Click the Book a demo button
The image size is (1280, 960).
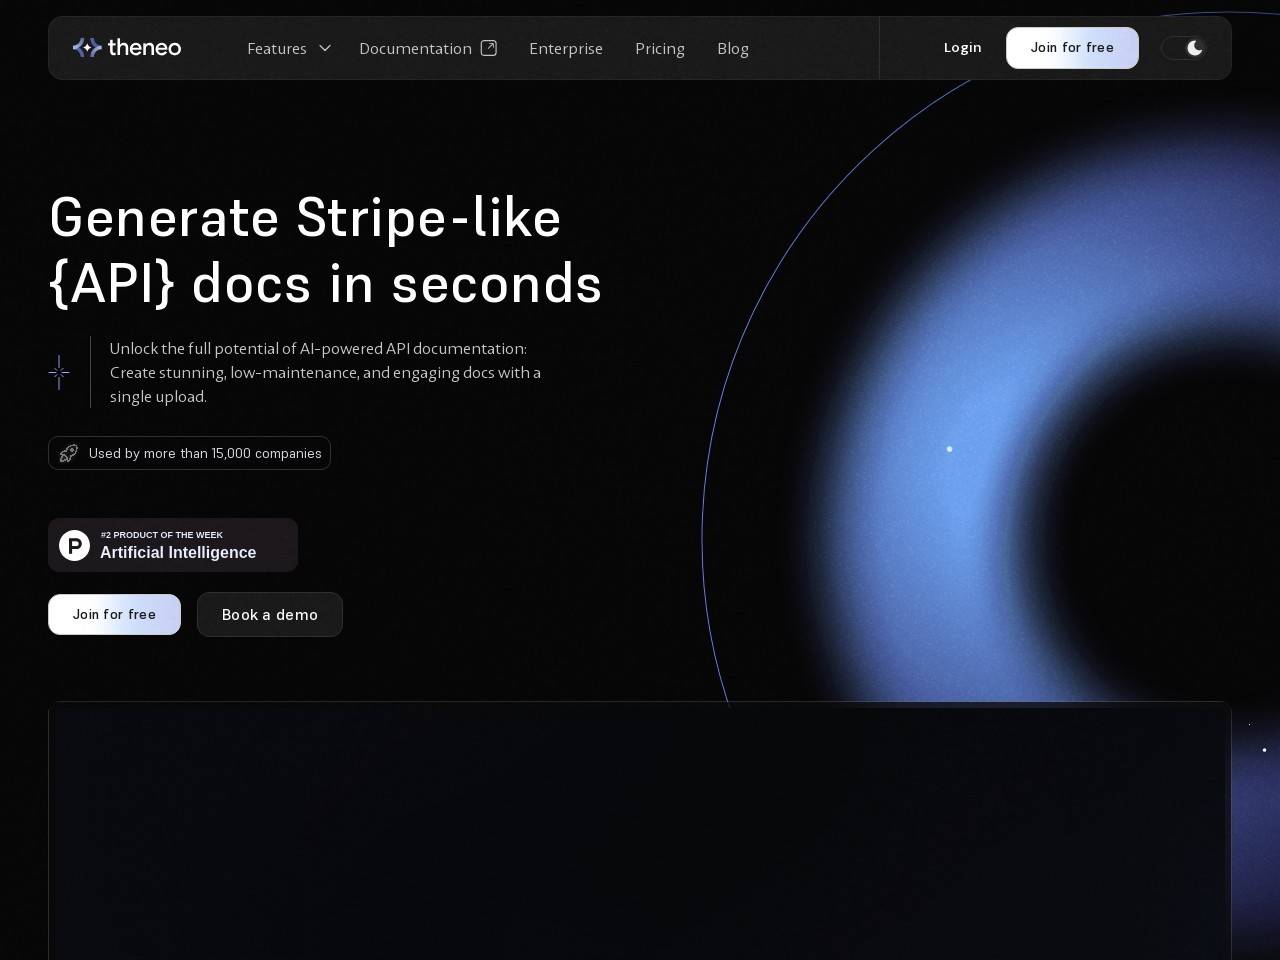tap(270, 614)
